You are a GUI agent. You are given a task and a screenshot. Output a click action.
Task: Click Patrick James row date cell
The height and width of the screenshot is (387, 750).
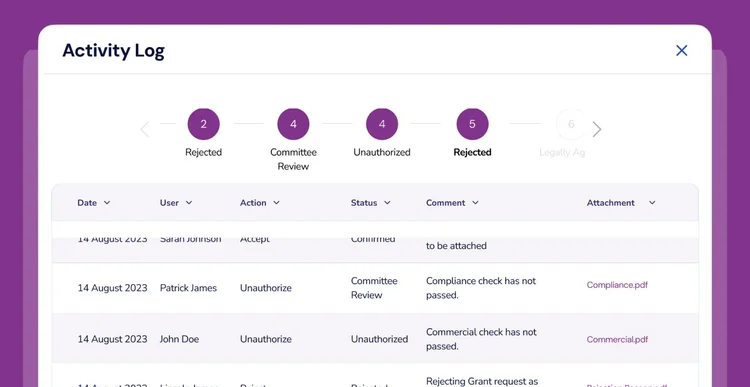(112, 288)
